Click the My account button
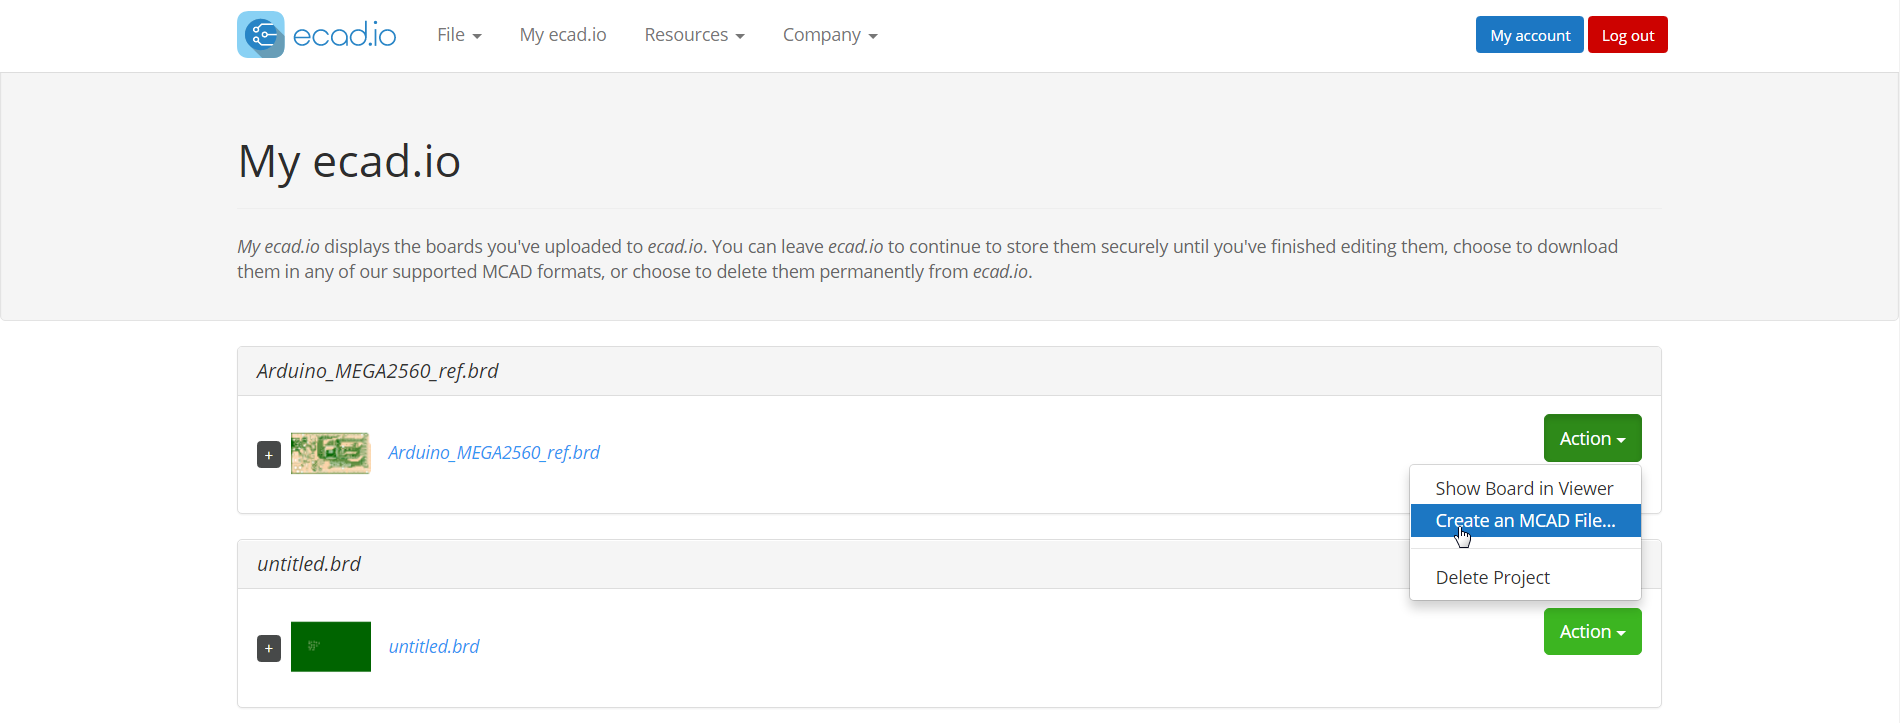This screenshot has height=723, width=1900. 1529,35
